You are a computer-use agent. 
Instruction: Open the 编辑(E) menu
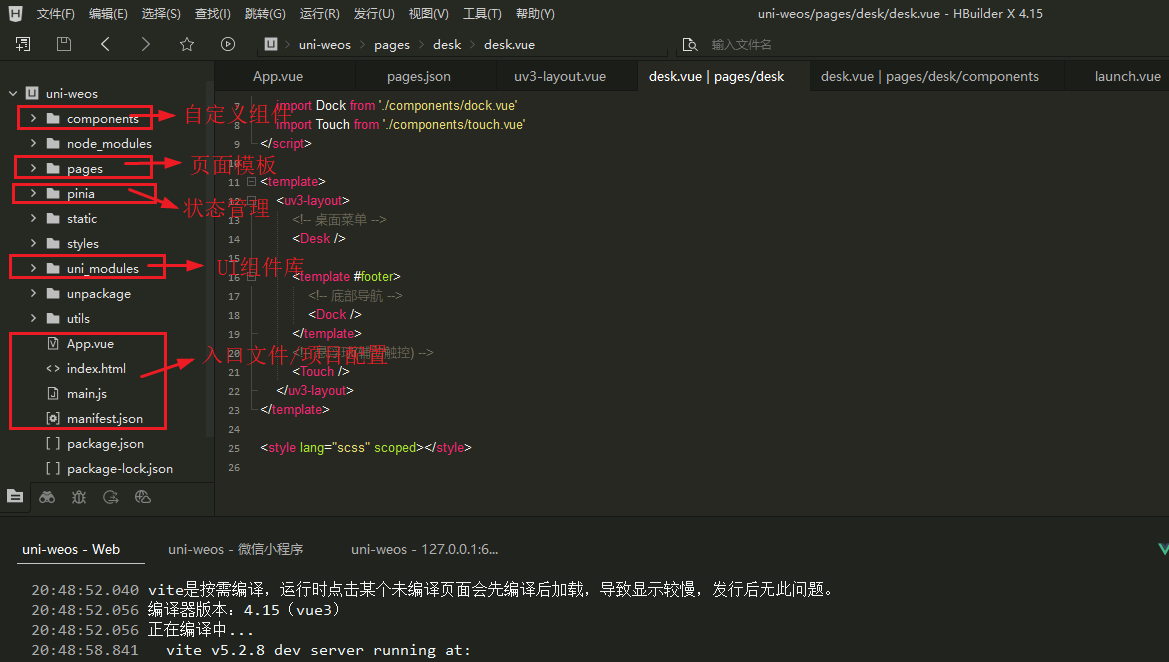click(108, 13)
